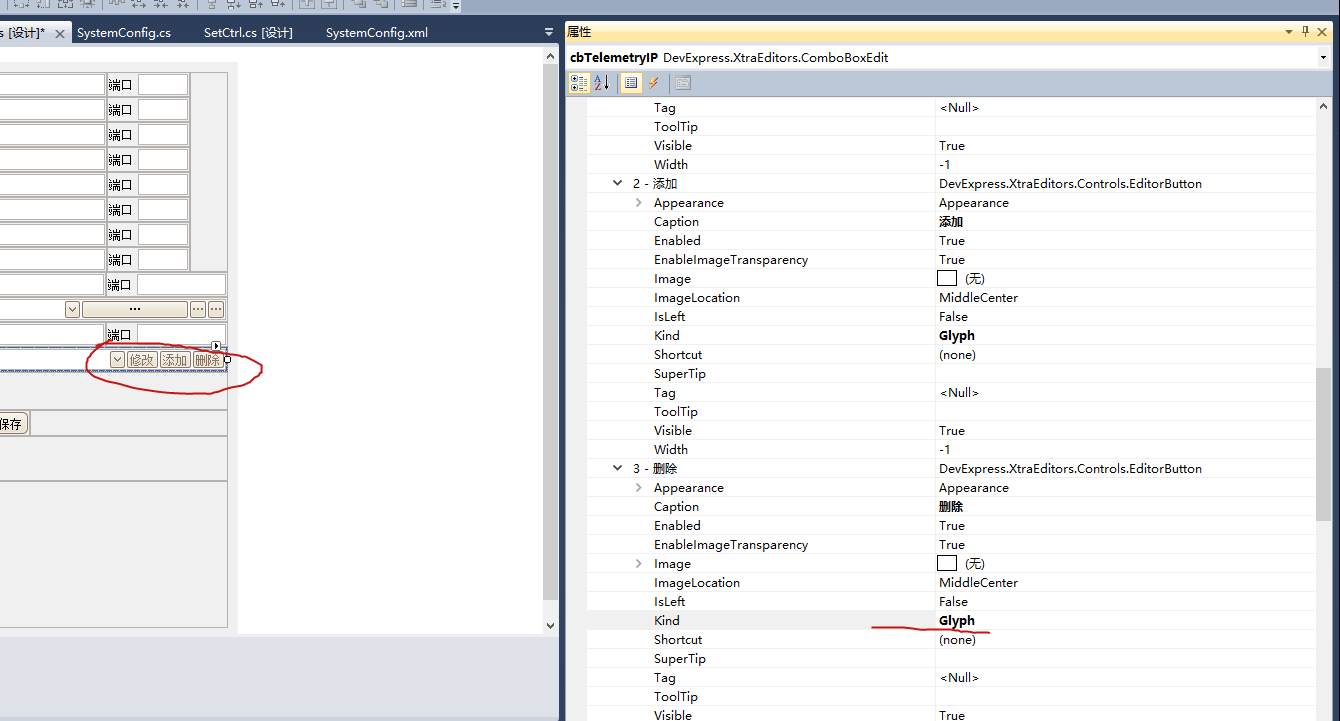The image size is (1340, 721).
Task: Switch Properties window to Categorized view
Action: tap(579, 82)
